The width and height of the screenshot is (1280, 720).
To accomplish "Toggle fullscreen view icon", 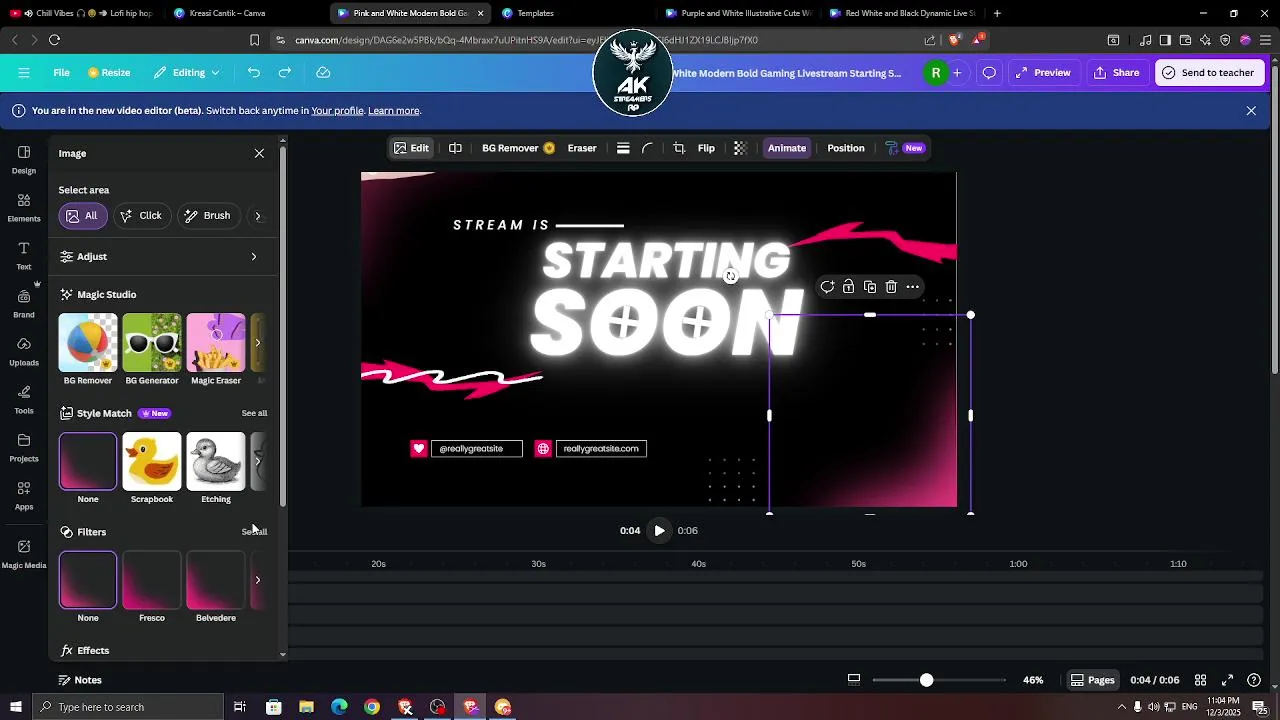I will 1227,680.
